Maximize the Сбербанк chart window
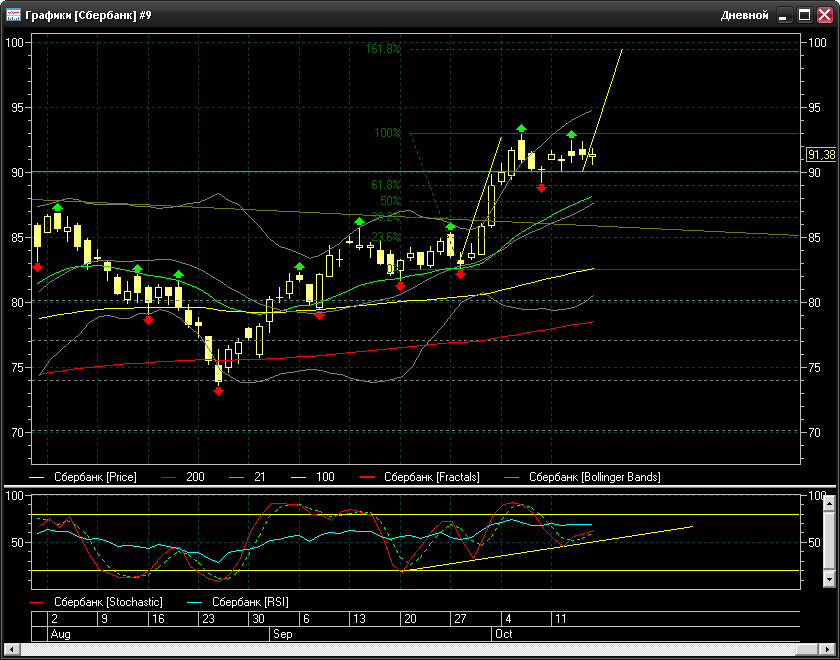Viewport: 840px width, 660px height. pyautogui.click(x=804, y=16)
